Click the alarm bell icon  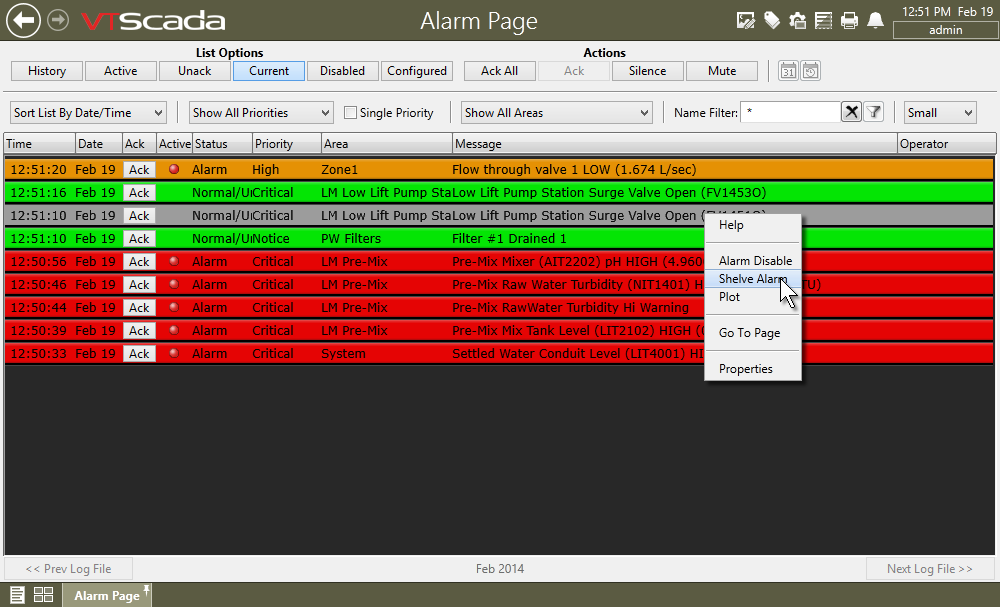(x=875, y=20)
